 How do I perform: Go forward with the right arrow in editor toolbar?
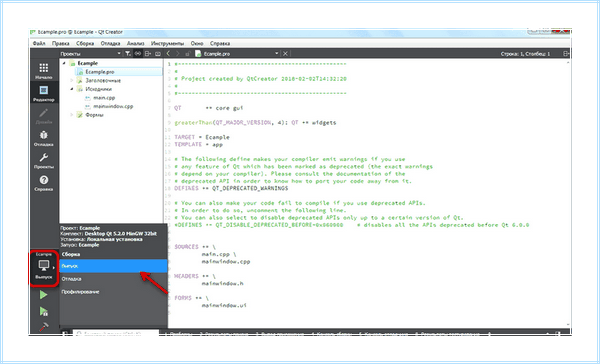click(178, 54)
